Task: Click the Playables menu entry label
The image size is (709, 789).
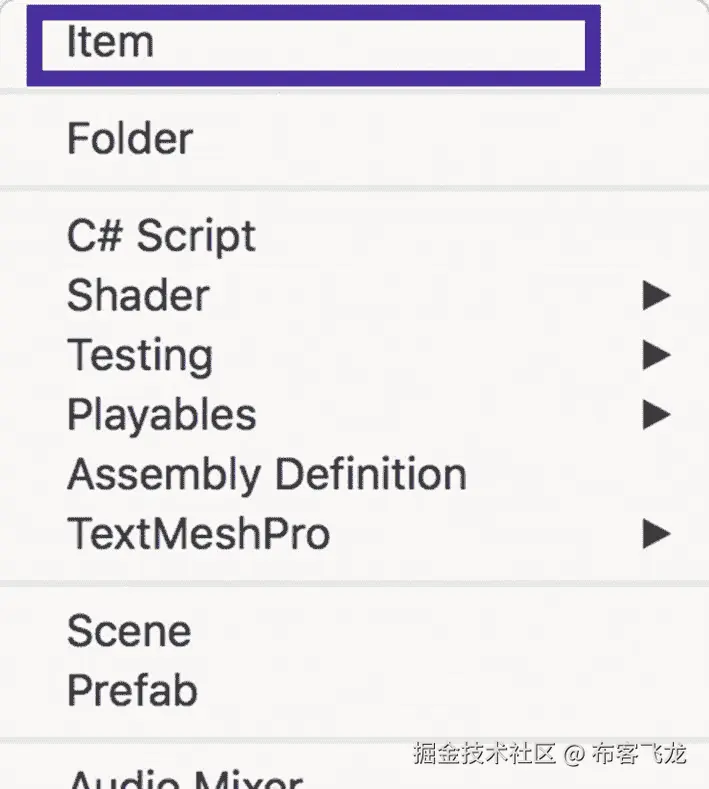Action: pos(162,414)
